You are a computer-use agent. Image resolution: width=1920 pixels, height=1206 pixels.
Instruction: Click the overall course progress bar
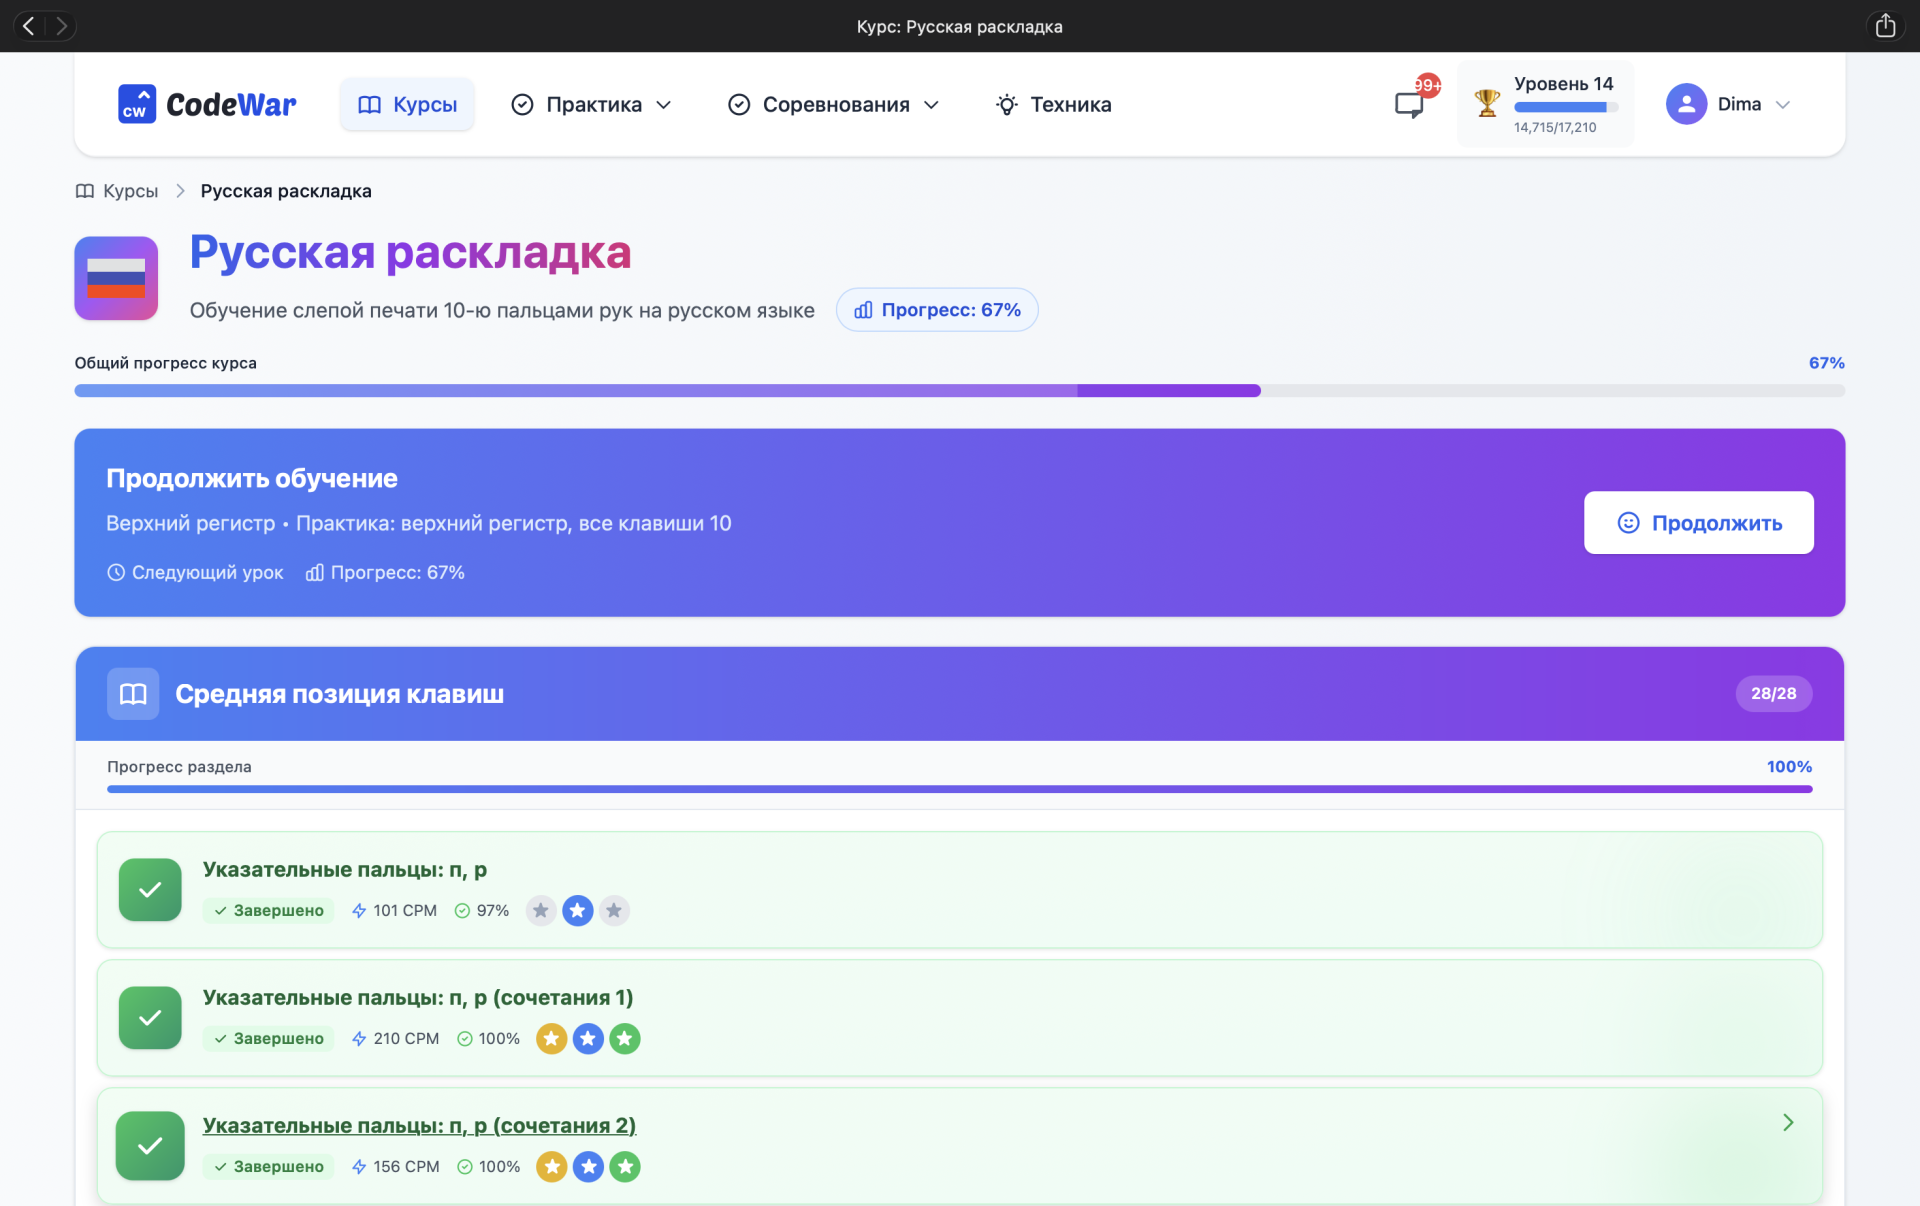[x=959, y=391]
